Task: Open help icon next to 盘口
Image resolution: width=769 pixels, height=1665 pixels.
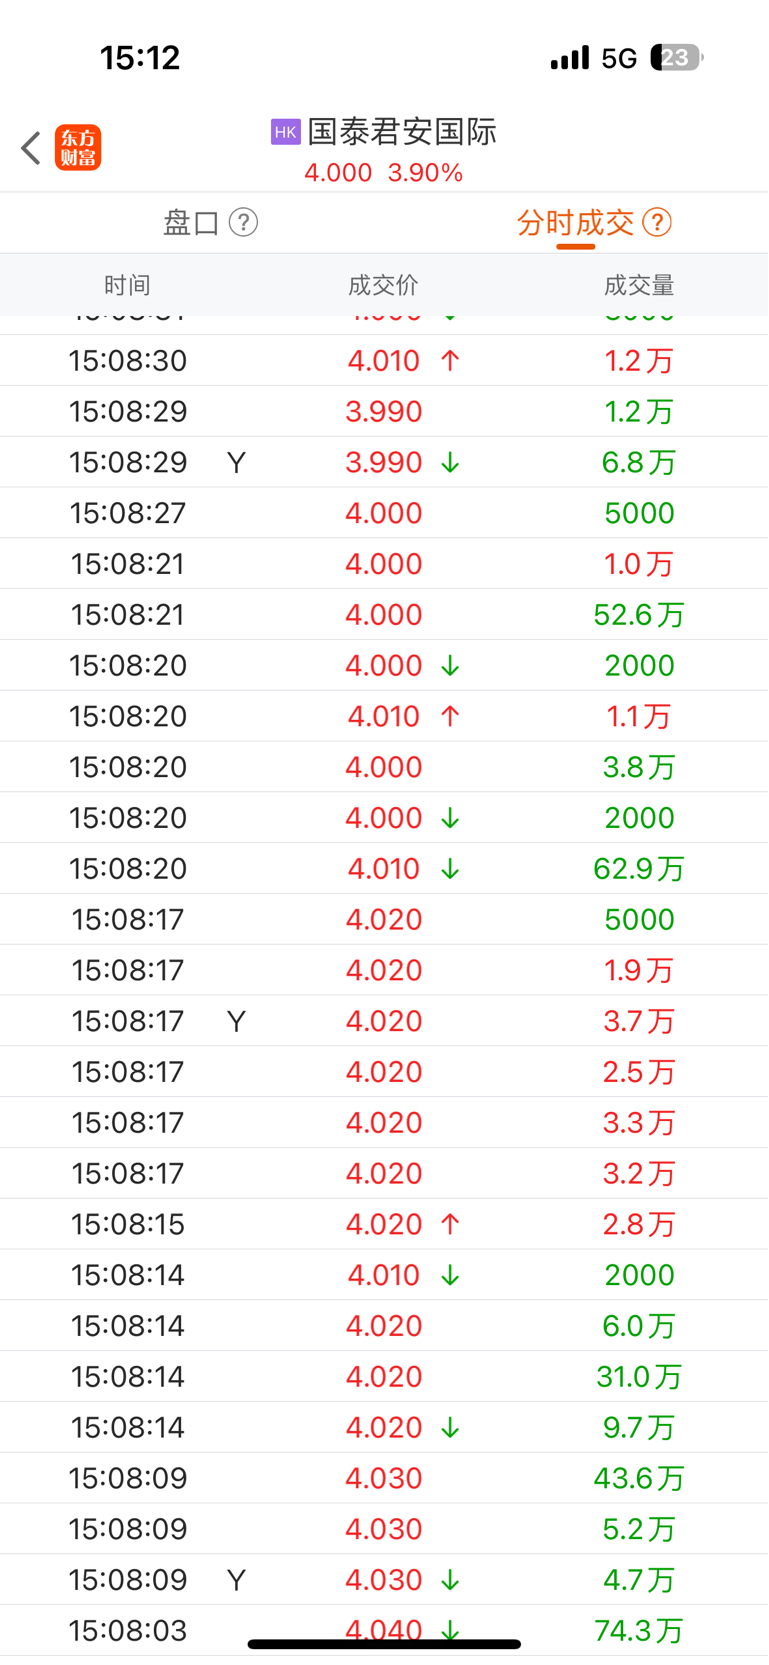Action: (x=243, y=222)
